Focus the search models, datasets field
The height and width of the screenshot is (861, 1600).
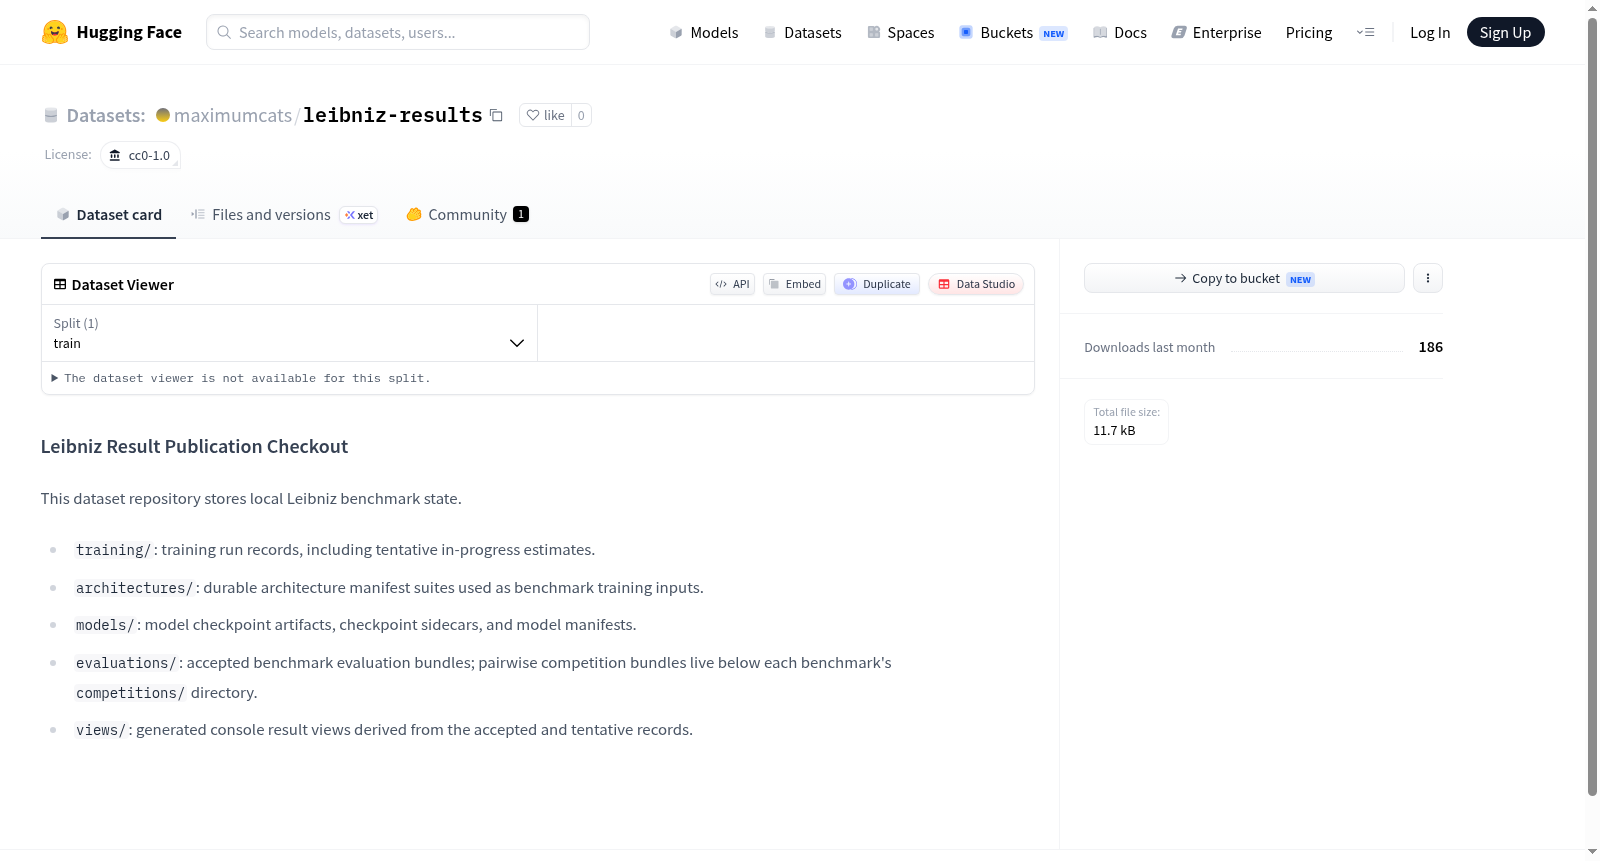click(398, 32)
